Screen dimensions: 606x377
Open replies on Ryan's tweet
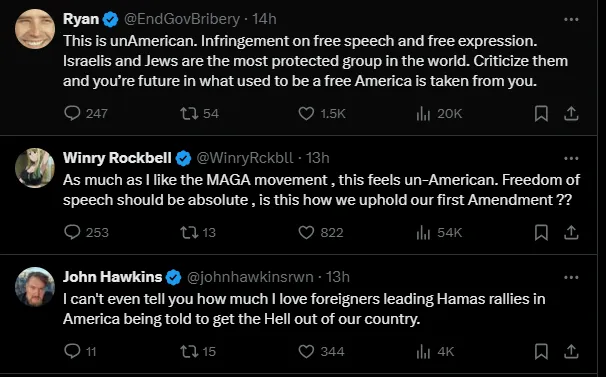86,113
